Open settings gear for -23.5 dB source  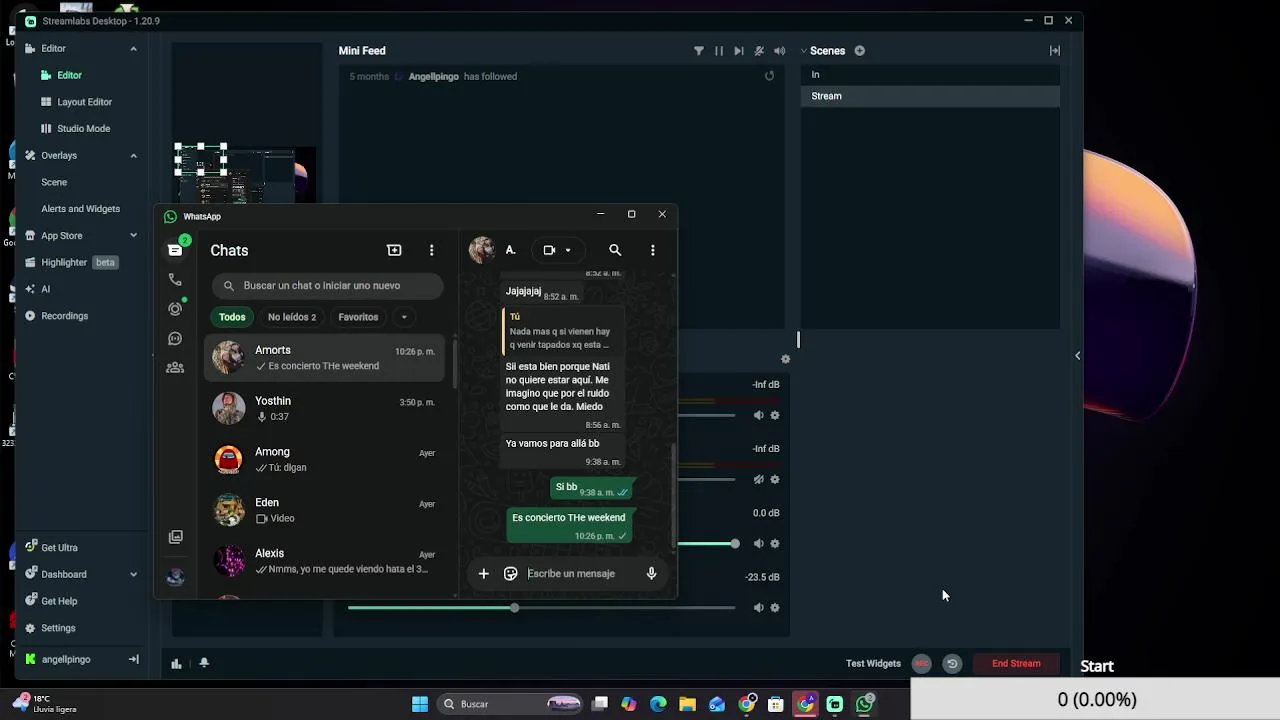tap(774, 608)
